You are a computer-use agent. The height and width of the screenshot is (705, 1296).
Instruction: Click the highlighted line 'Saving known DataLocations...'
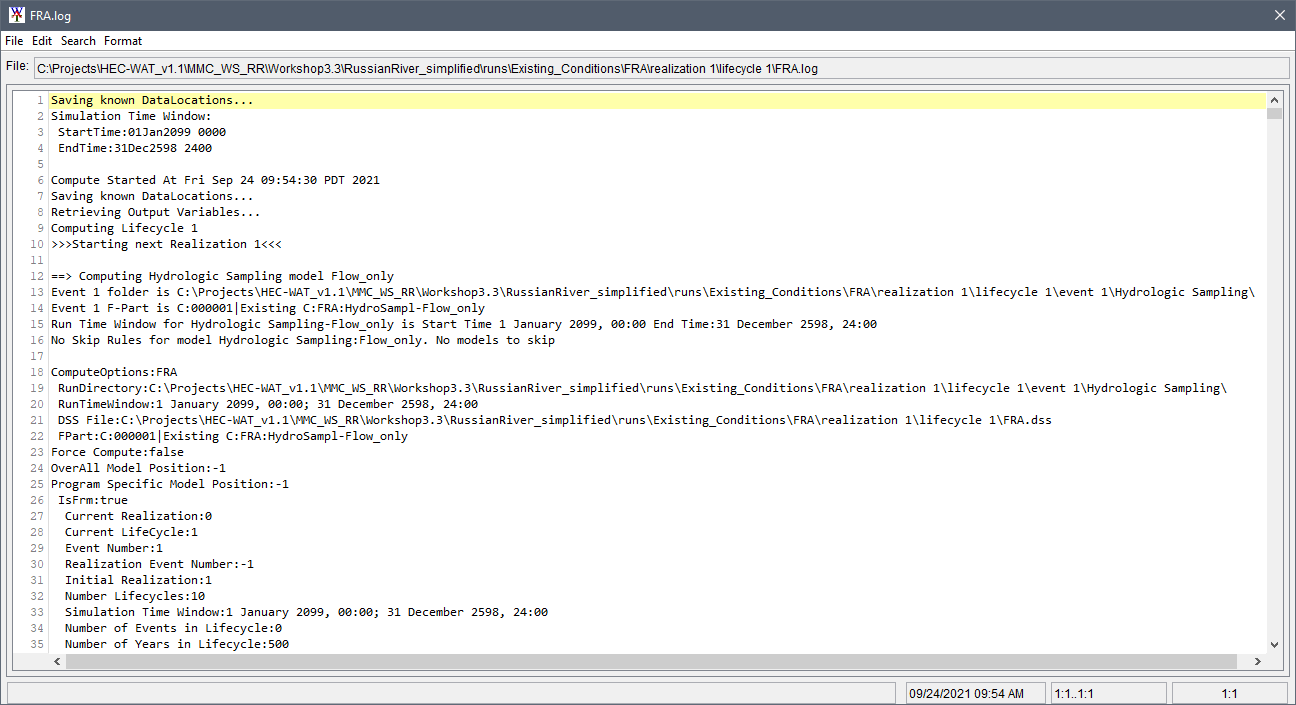pos(150,99)
